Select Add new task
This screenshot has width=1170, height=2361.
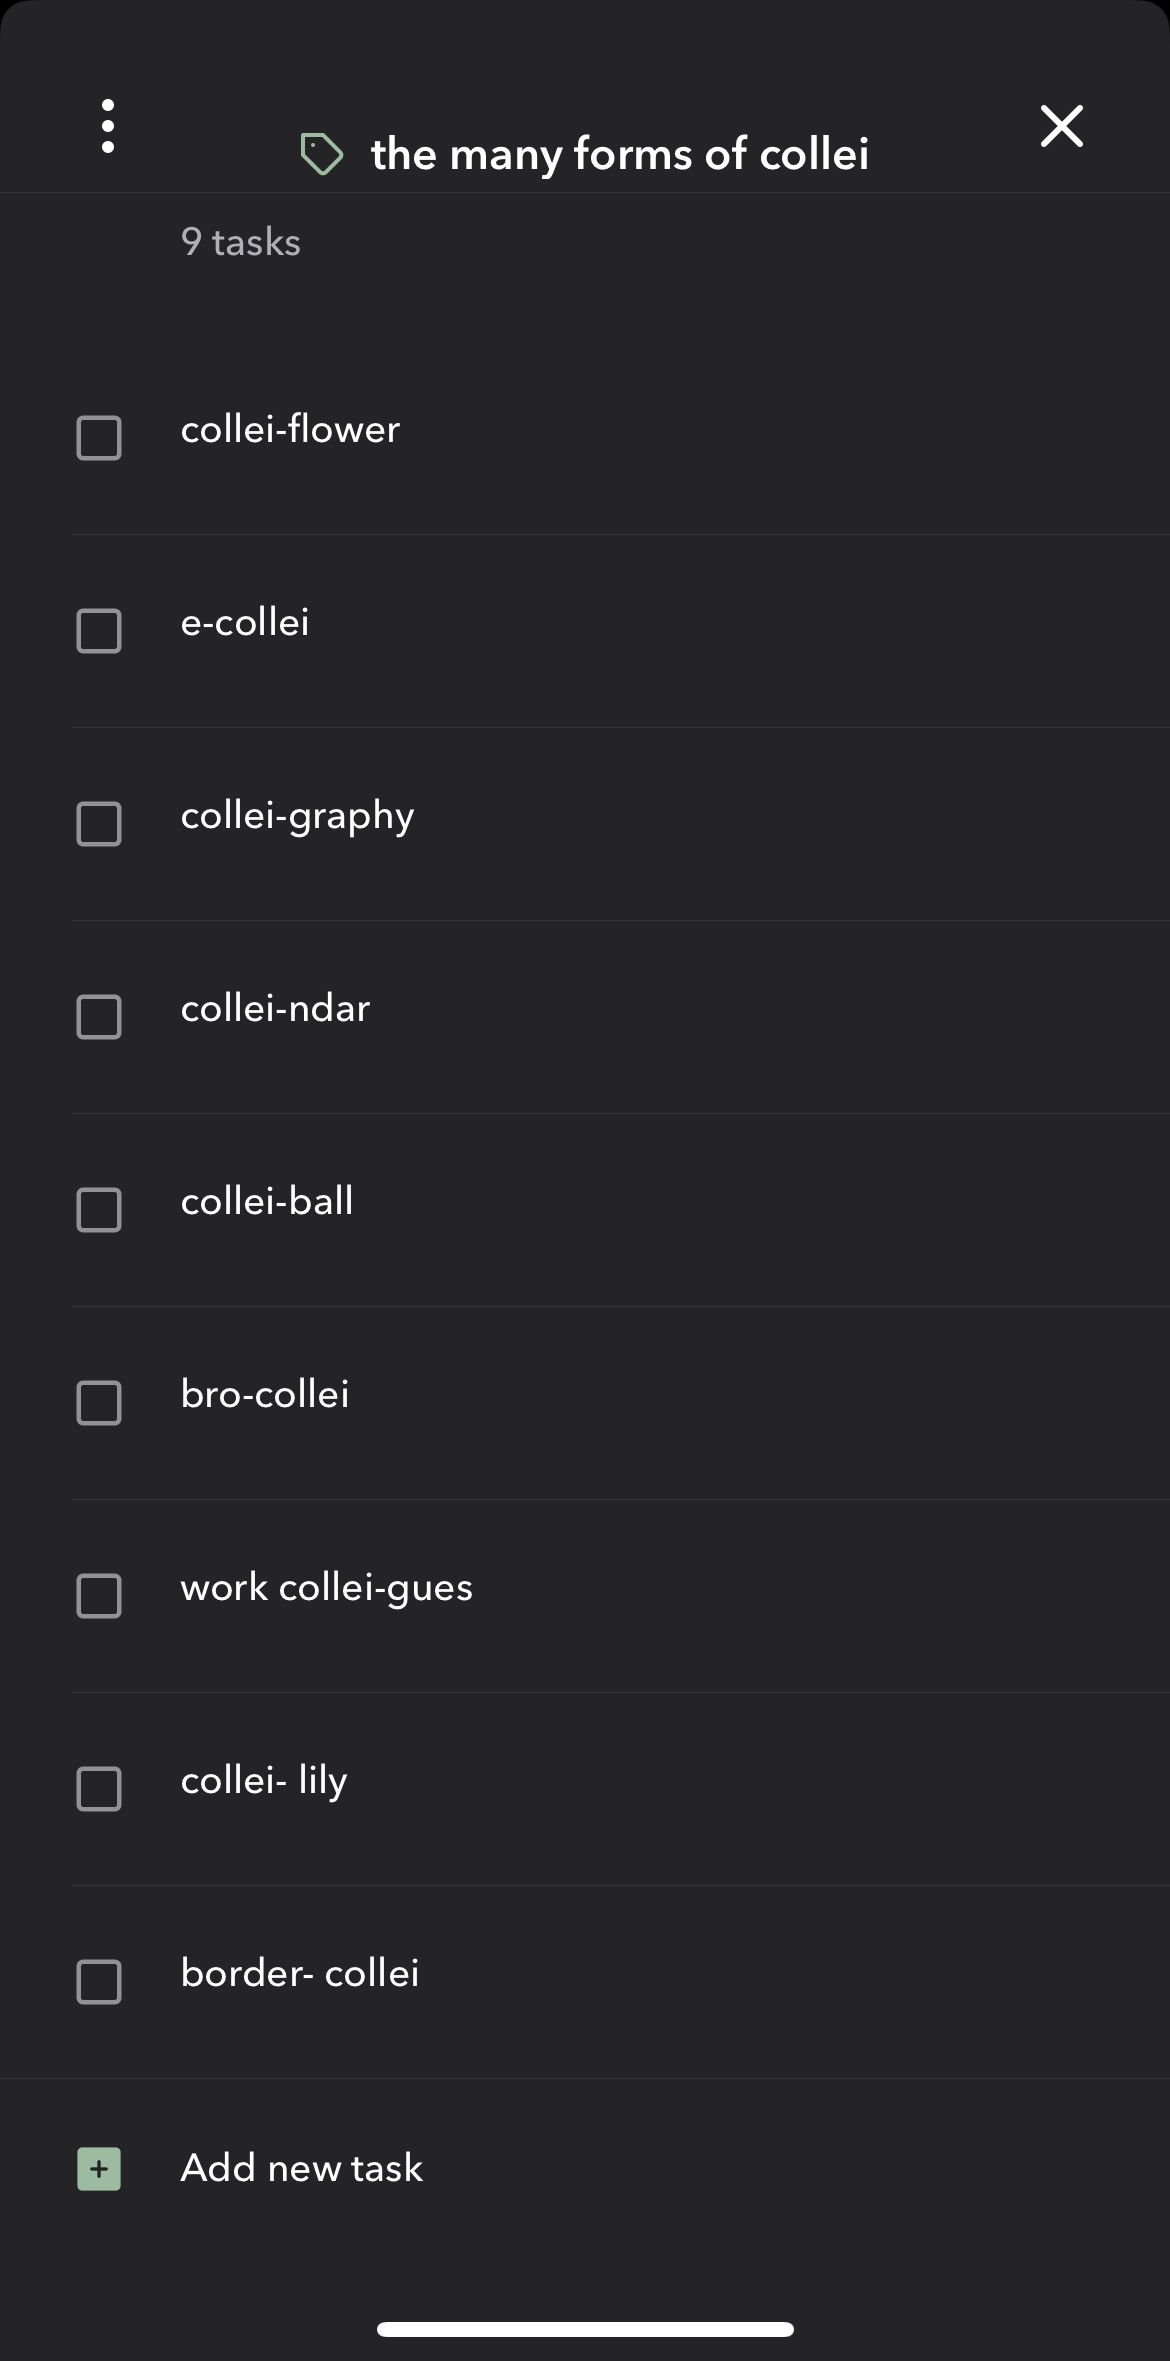click(x=301, y=2168)
